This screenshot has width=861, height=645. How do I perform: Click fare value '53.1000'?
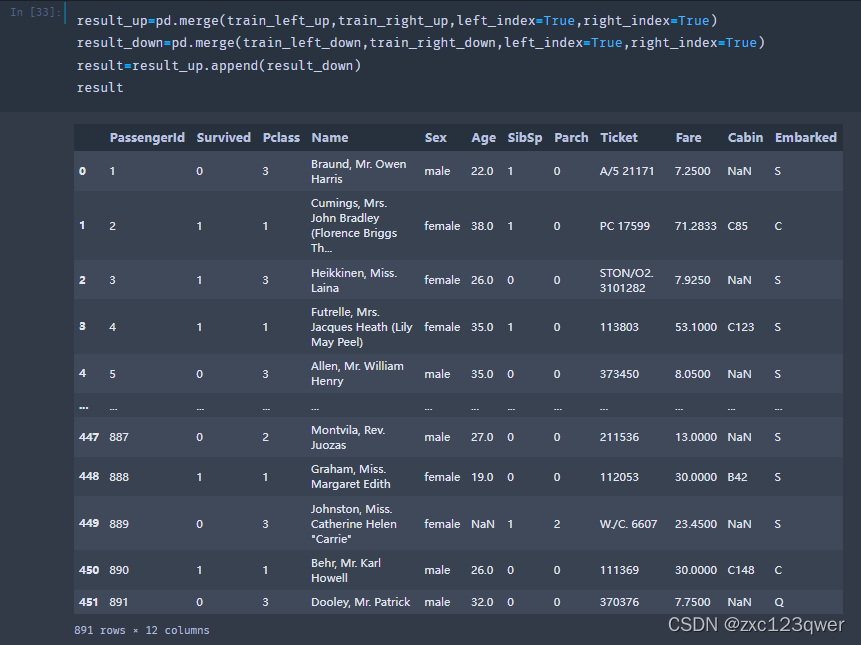[696, 327]
